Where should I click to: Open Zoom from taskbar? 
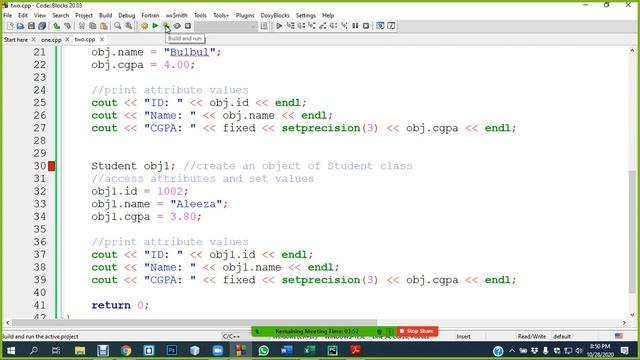[218, 350]
